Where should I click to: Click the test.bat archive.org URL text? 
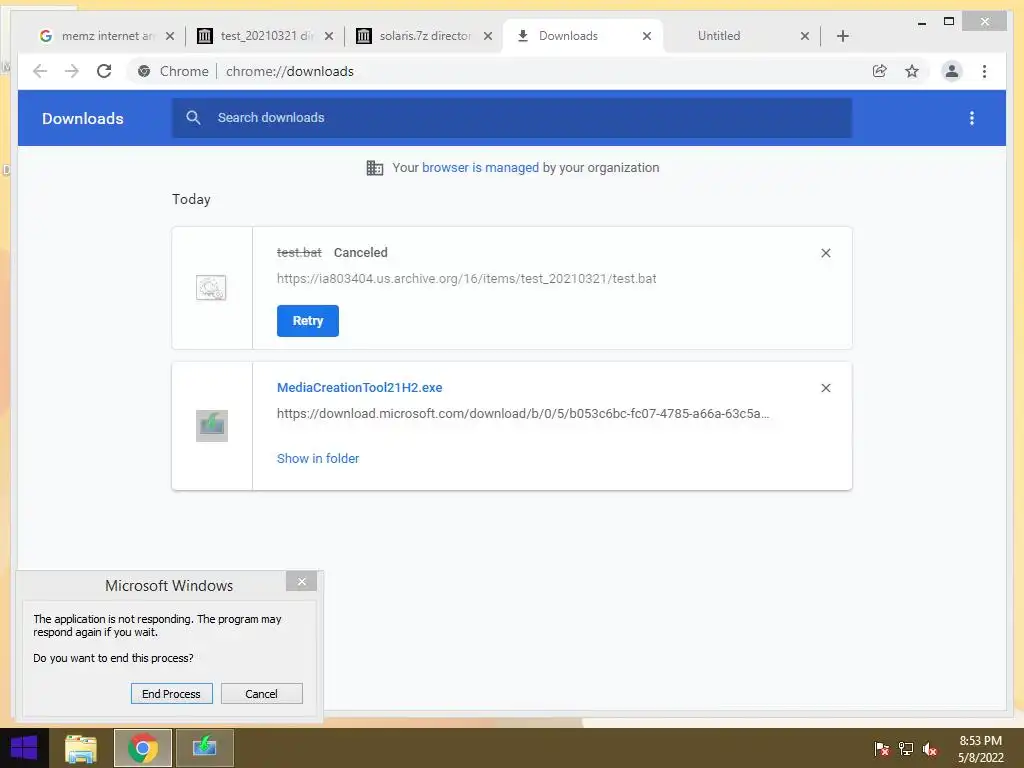tap(466, 279)
